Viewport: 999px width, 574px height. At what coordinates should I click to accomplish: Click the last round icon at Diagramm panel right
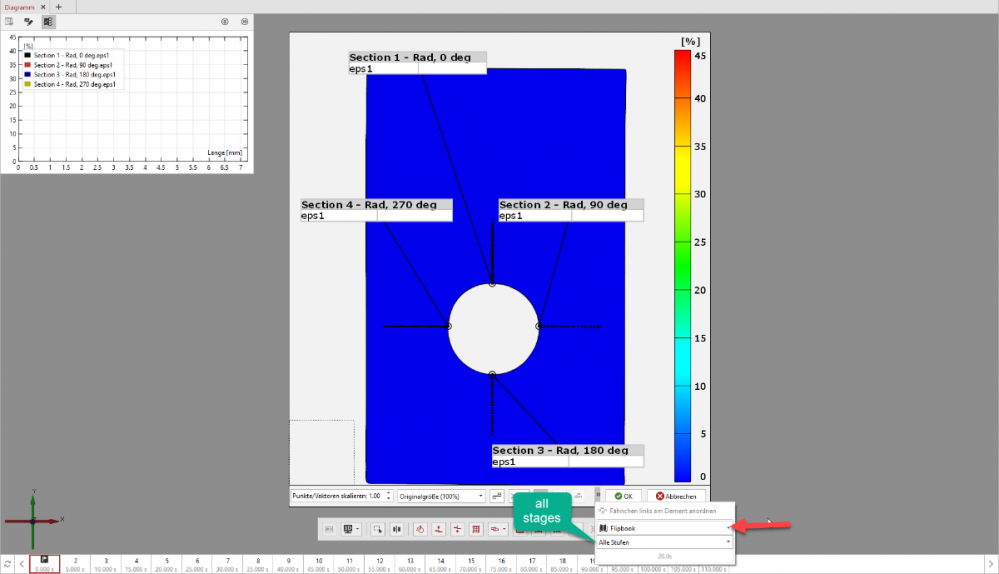point(244,21)
